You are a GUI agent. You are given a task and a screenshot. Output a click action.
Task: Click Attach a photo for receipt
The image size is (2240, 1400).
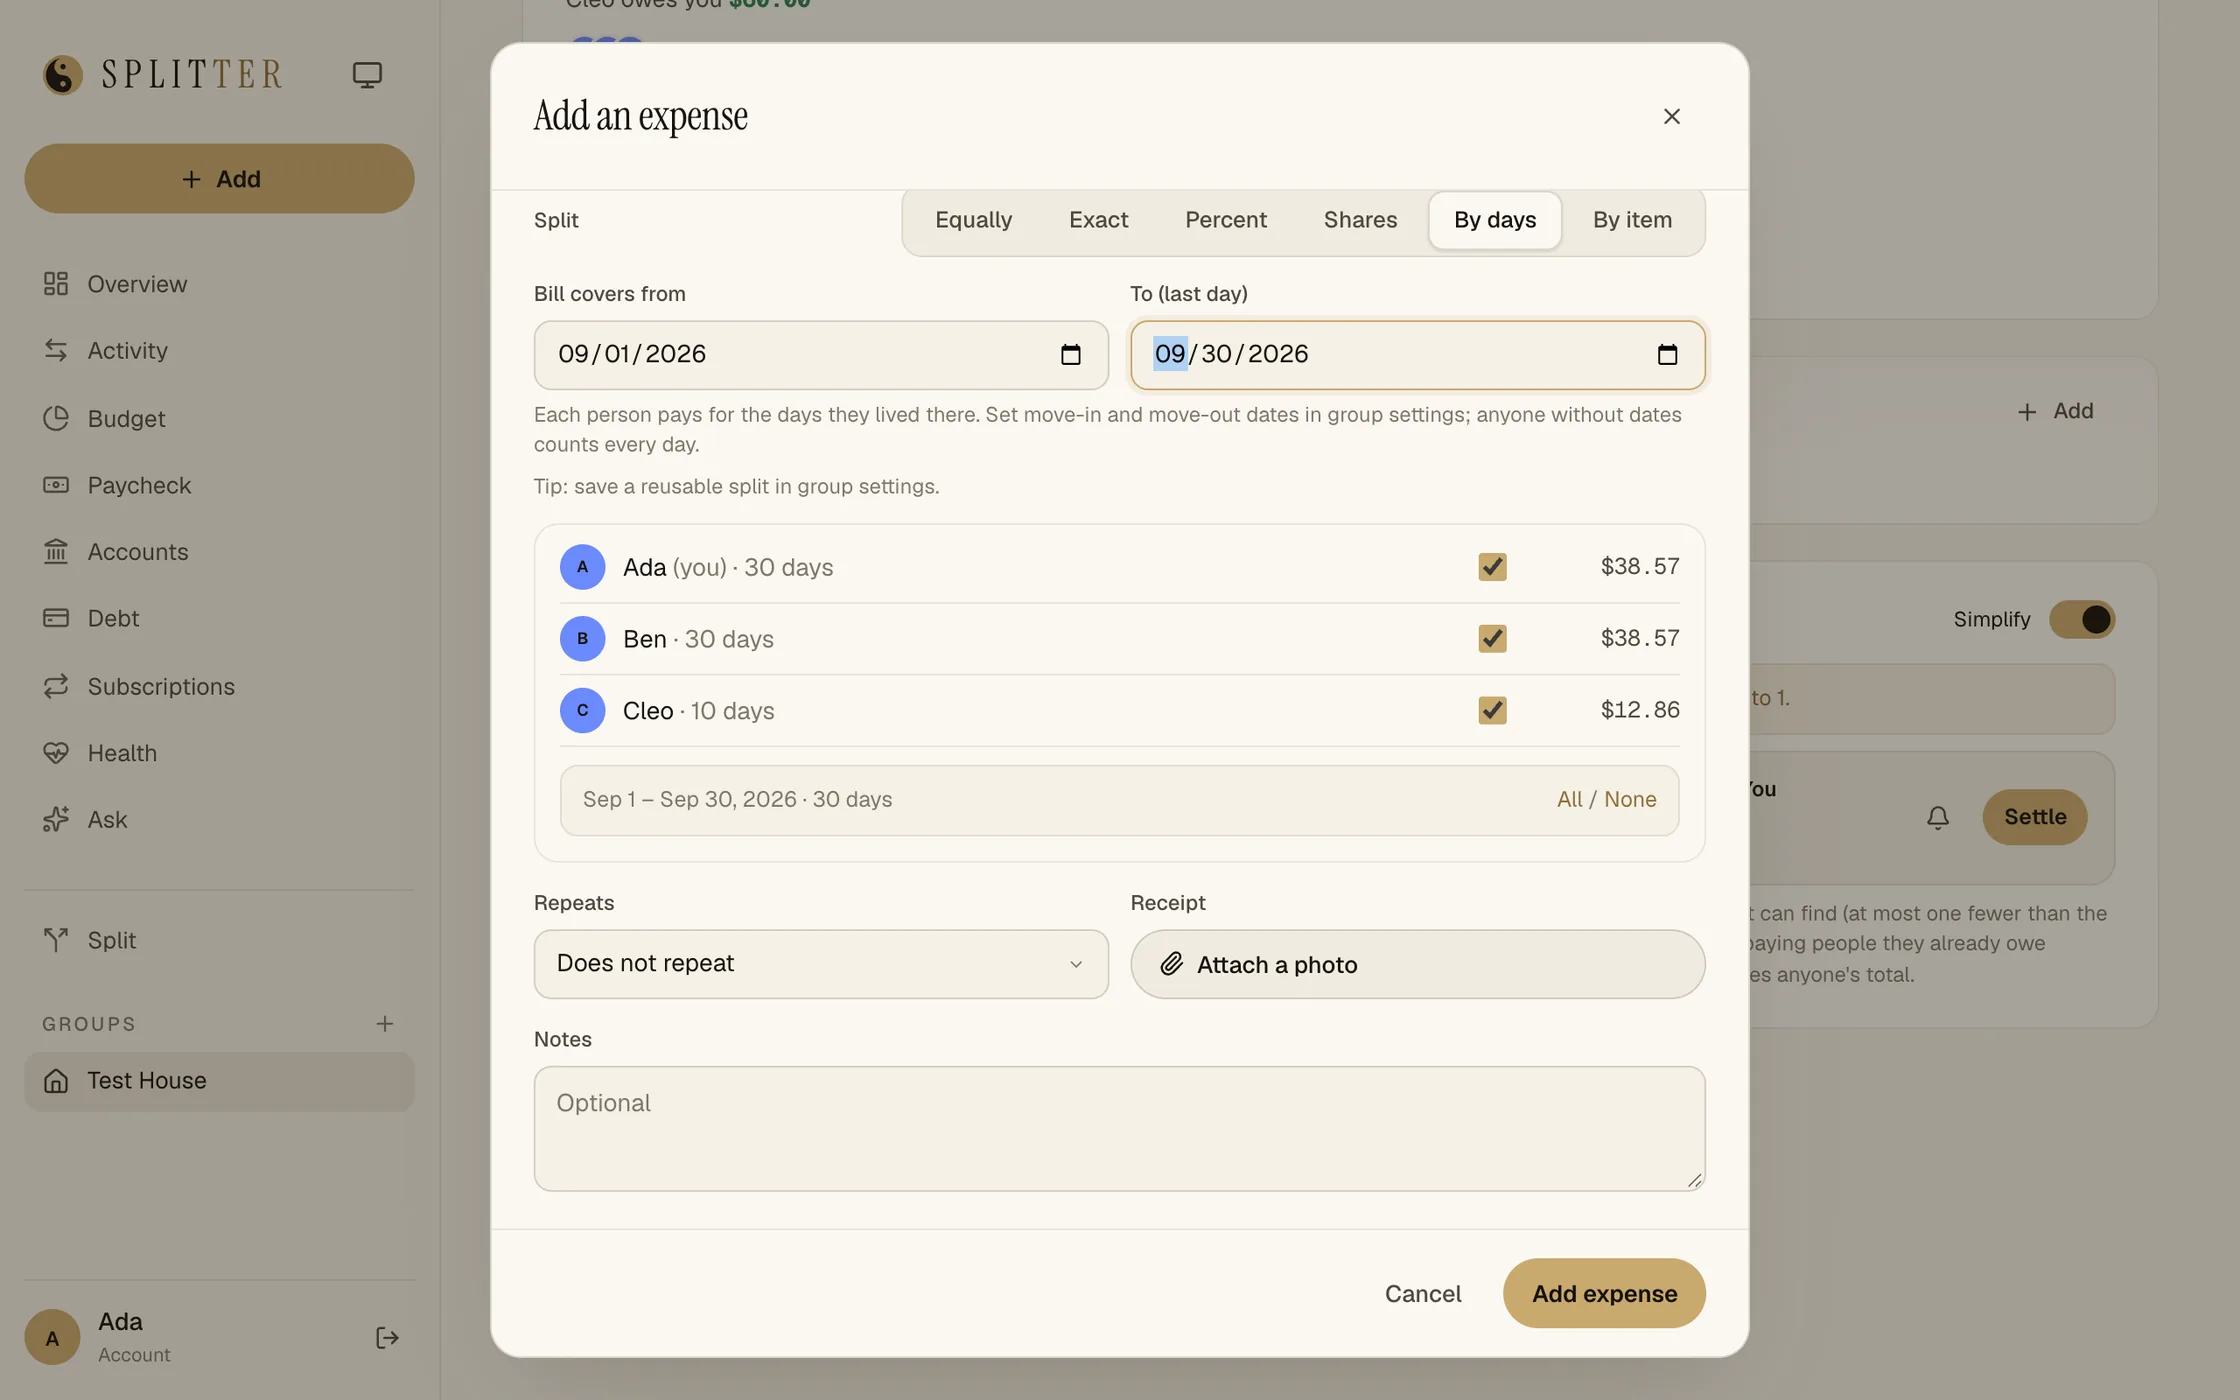(1417, 965)
